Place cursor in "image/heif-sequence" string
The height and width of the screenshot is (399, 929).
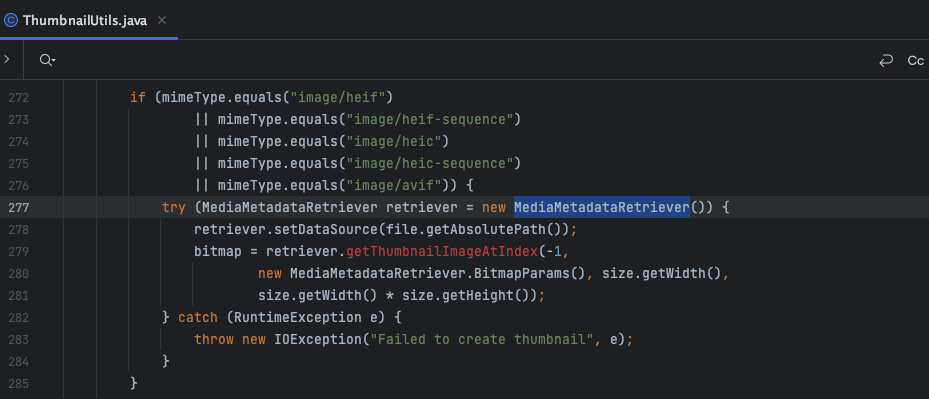(430, 120)
